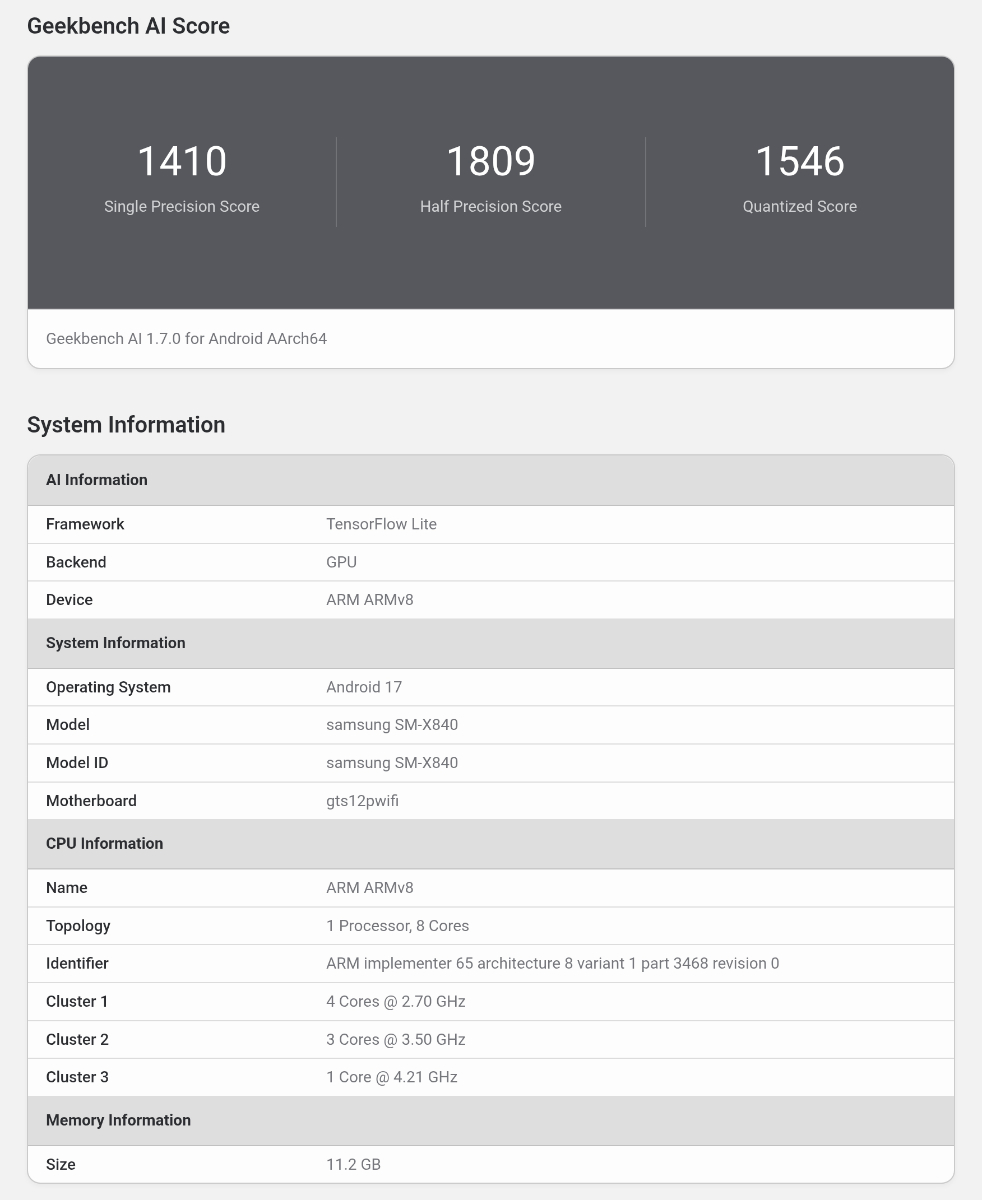982x1200 pixels.
Task: Click the 'Motherboard' row label
Action: pos(91,801)
